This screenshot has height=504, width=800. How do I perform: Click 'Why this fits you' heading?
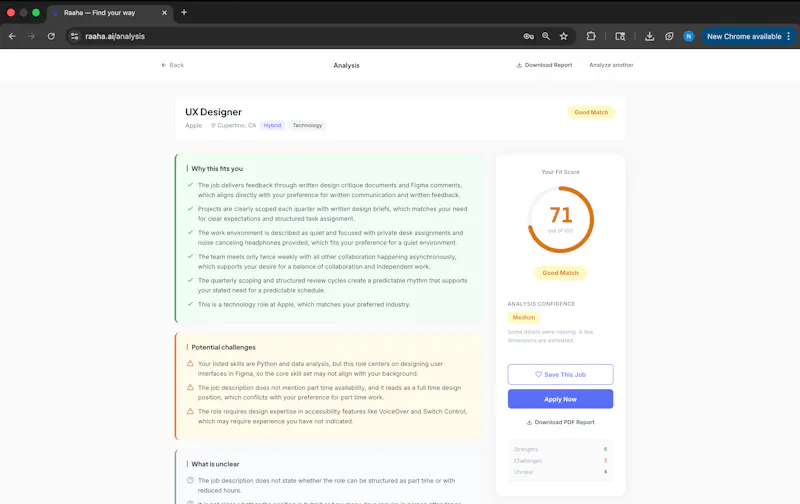tap(217, 168)
